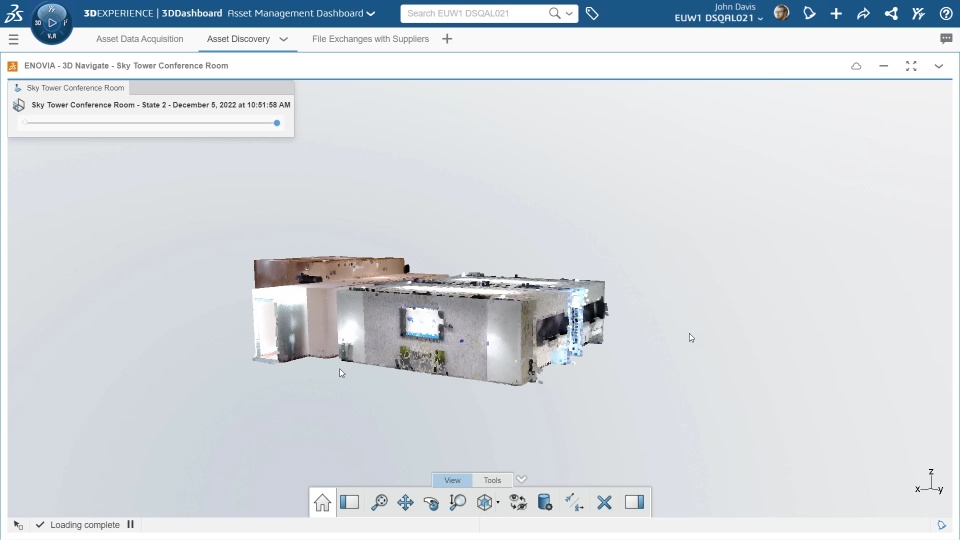Add a new dashboard tab with plus
Screen dimensions: 960x540
point(447,39)
